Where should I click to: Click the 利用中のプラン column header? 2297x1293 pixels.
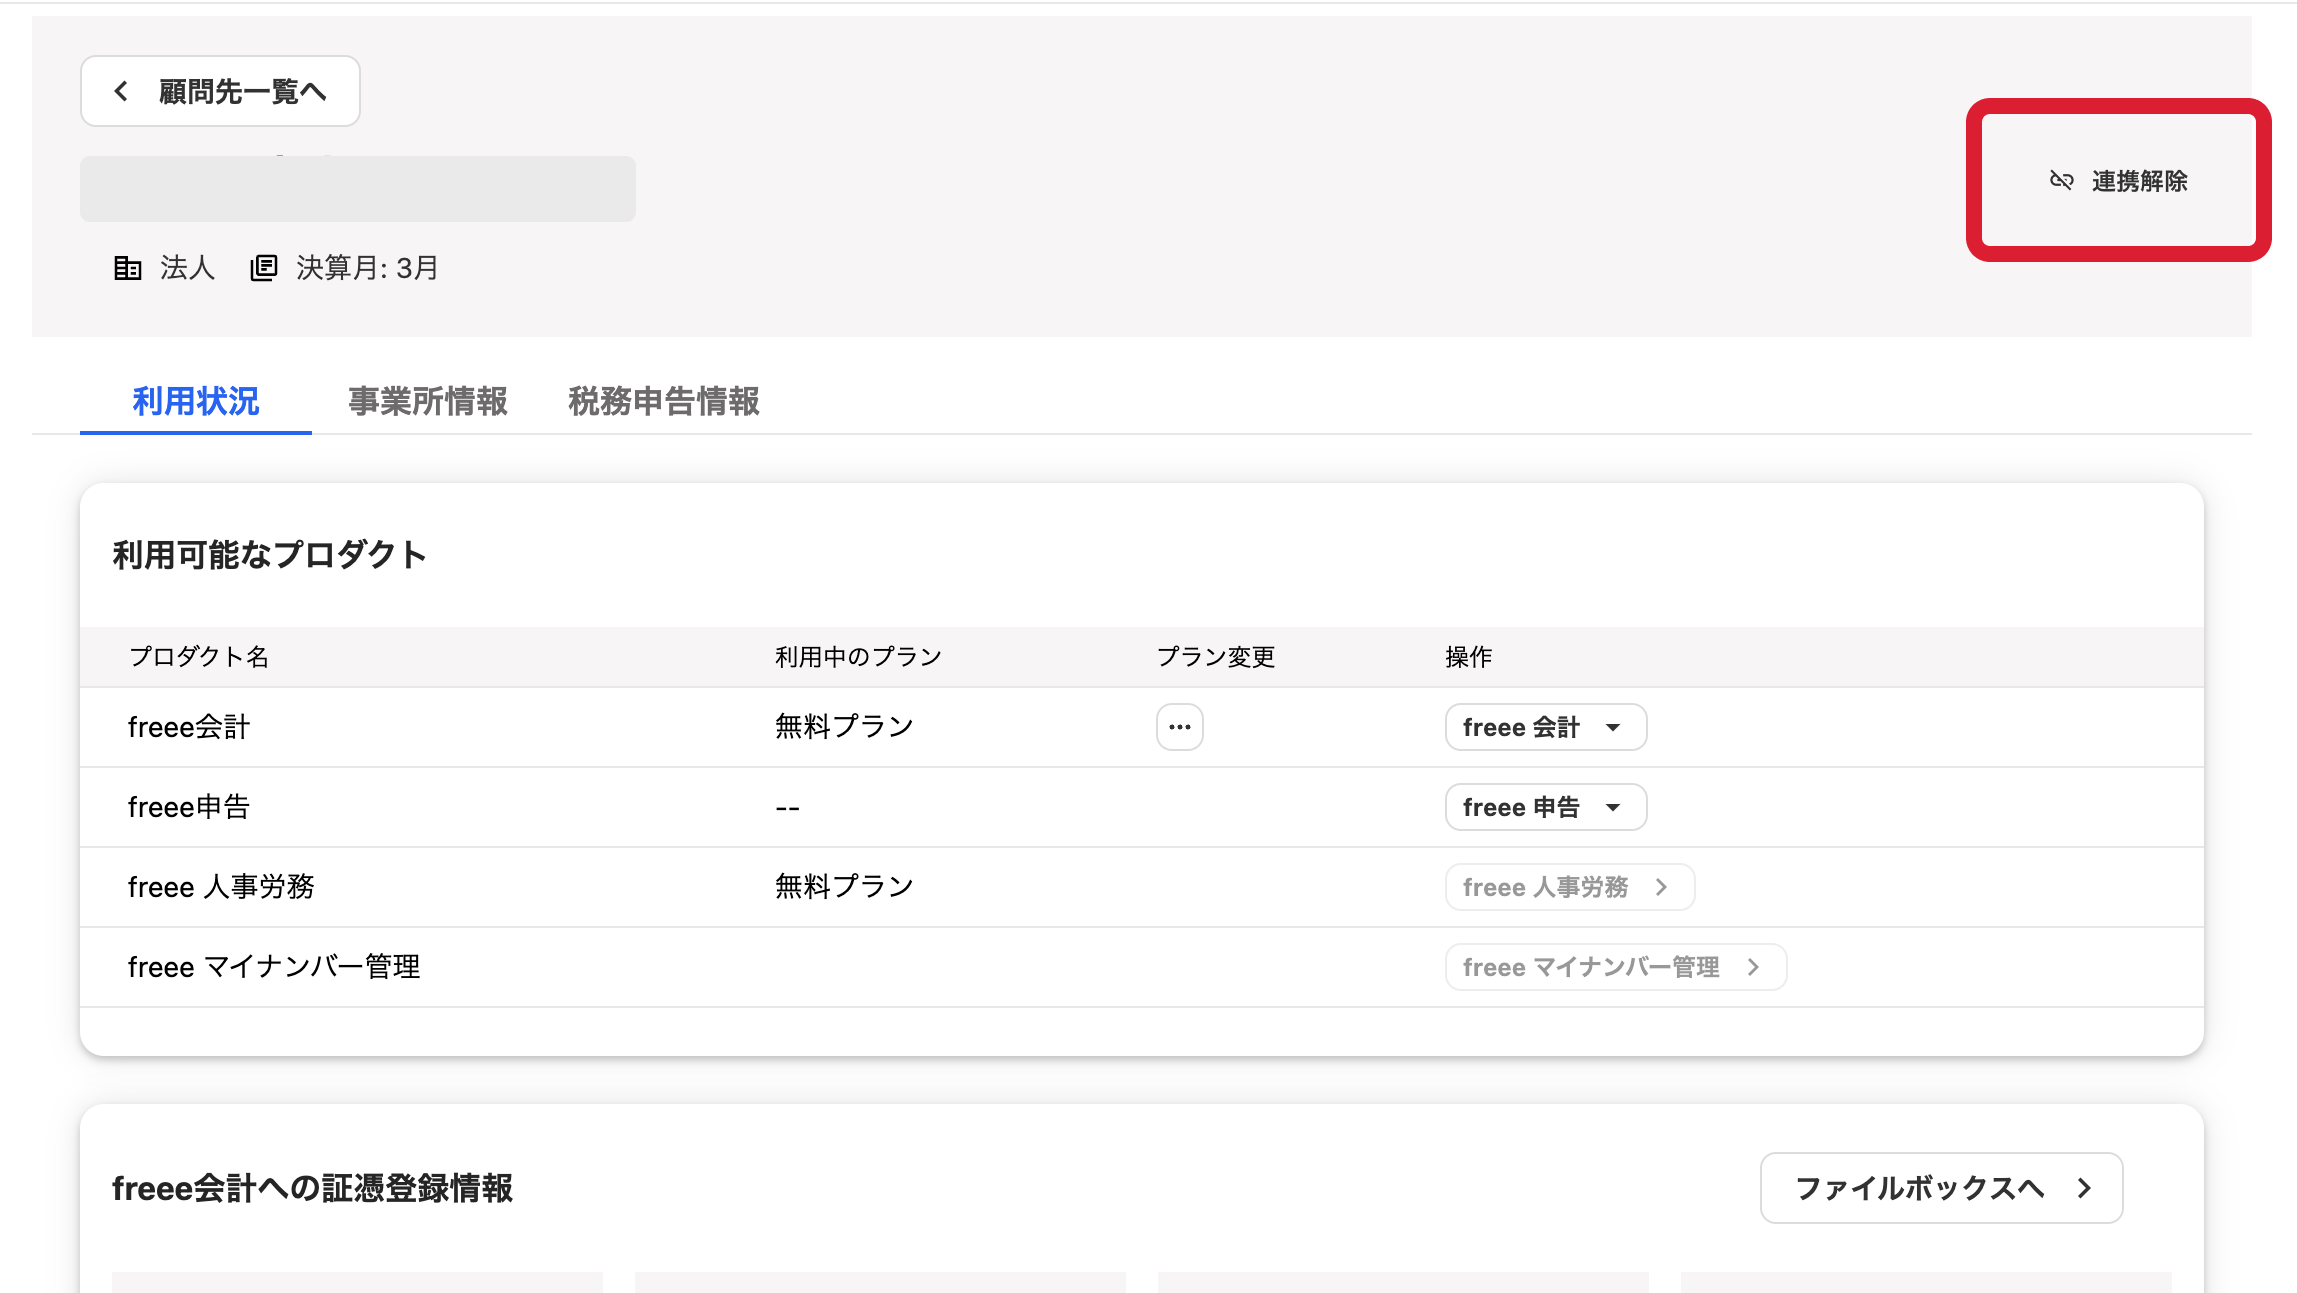[859, 657]
